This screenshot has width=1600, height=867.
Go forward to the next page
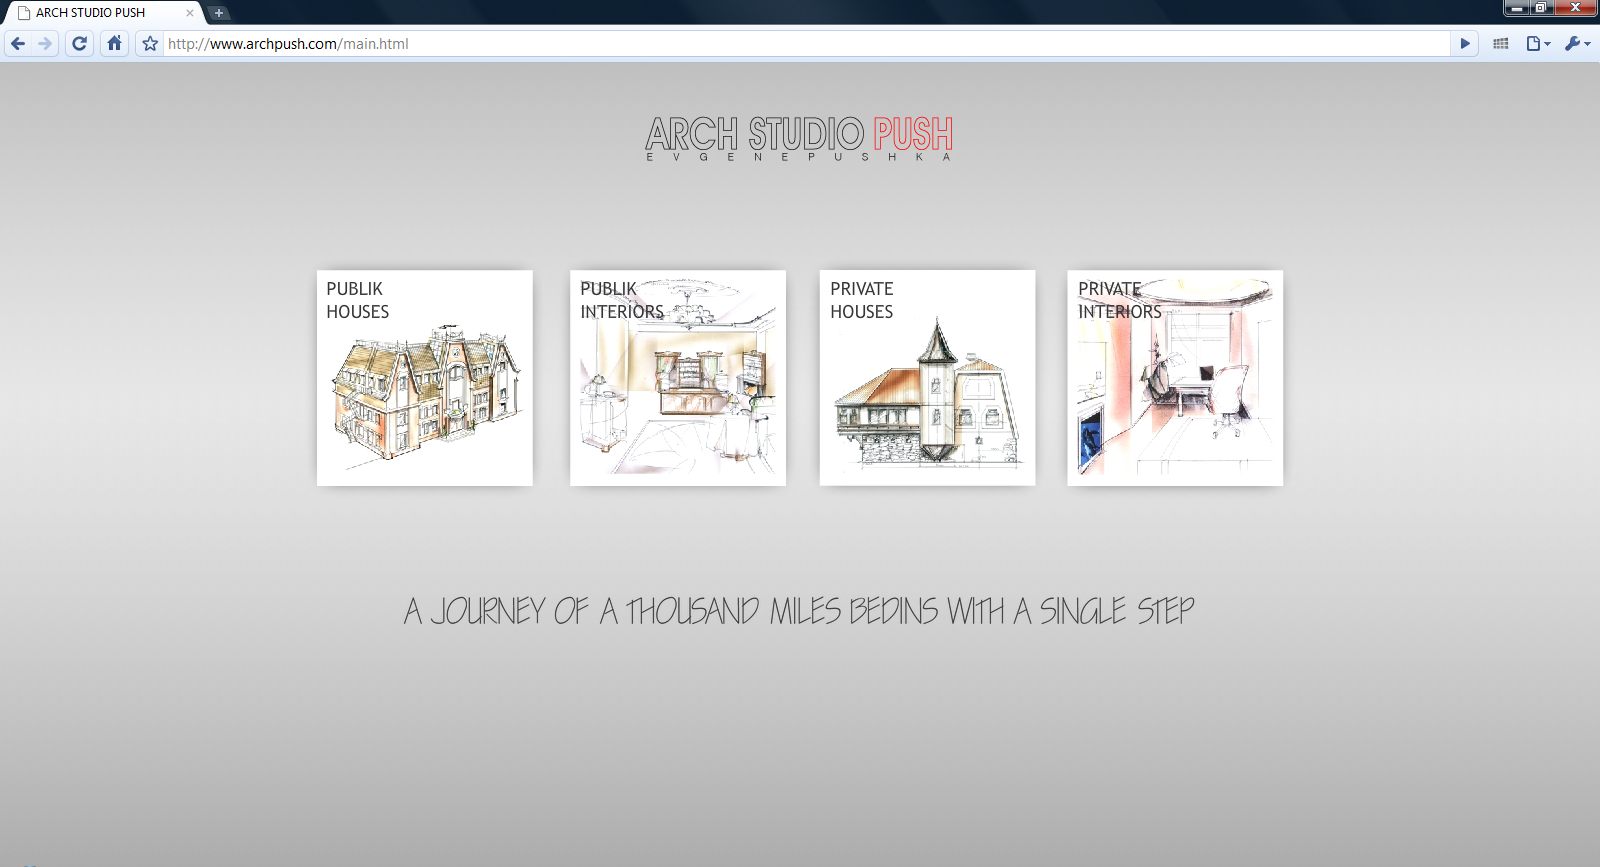pos(45,44)
